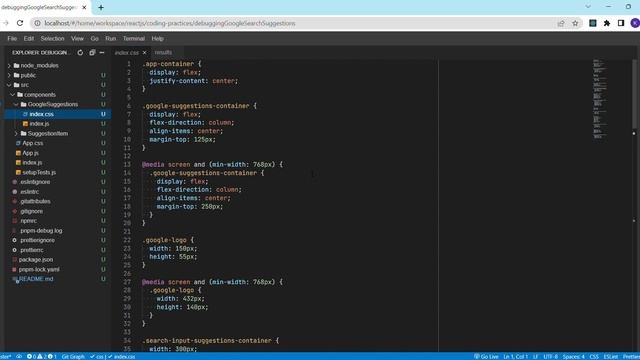Bookmark this page with the star icon

click(575, 23)
